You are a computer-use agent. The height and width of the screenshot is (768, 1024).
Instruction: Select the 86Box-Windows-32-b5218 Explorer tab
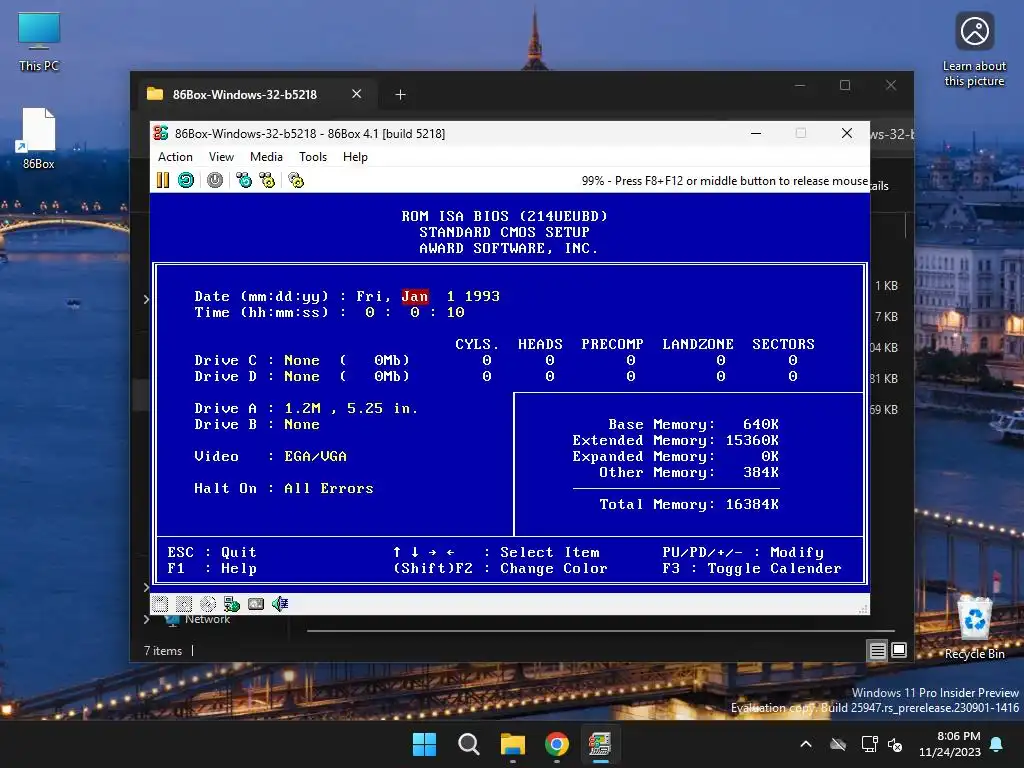(245, 95)
